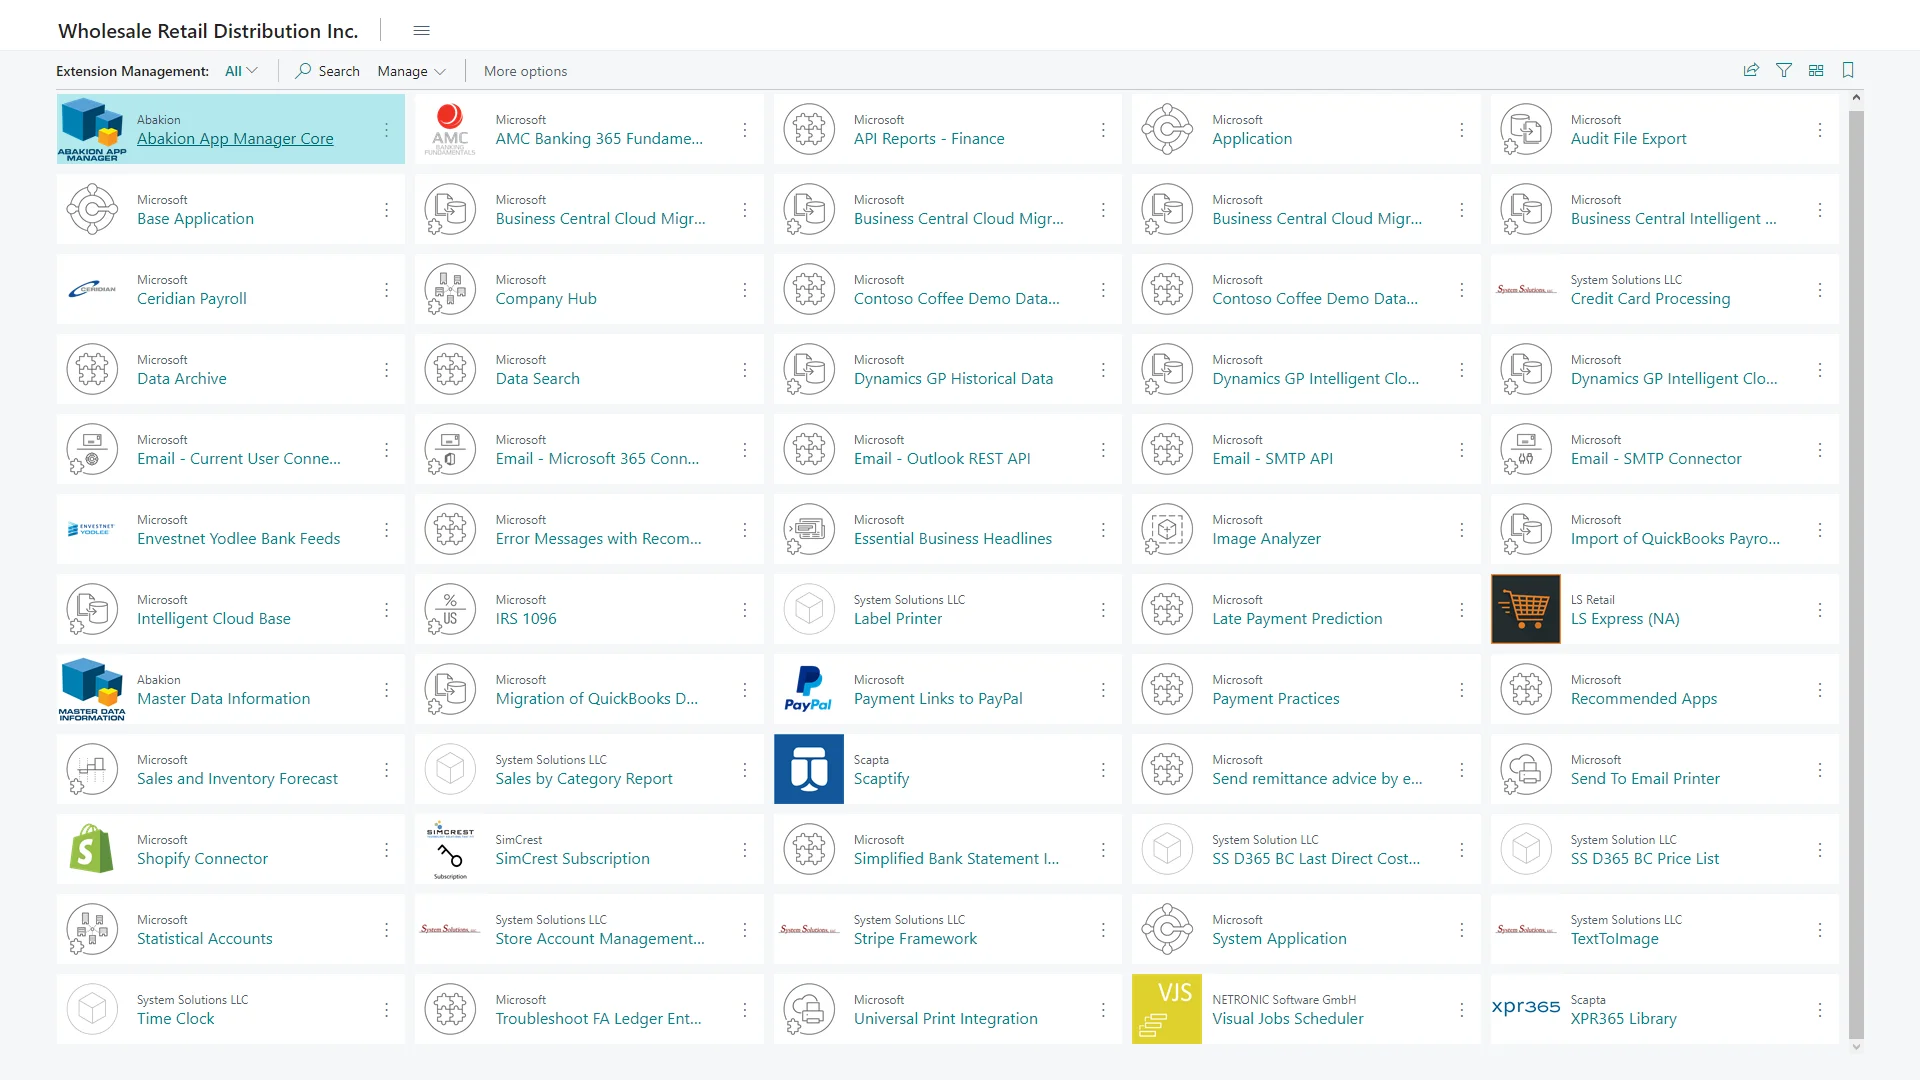
Task: Click the bookmark icon at top right
Action: tap(1848, 70)
